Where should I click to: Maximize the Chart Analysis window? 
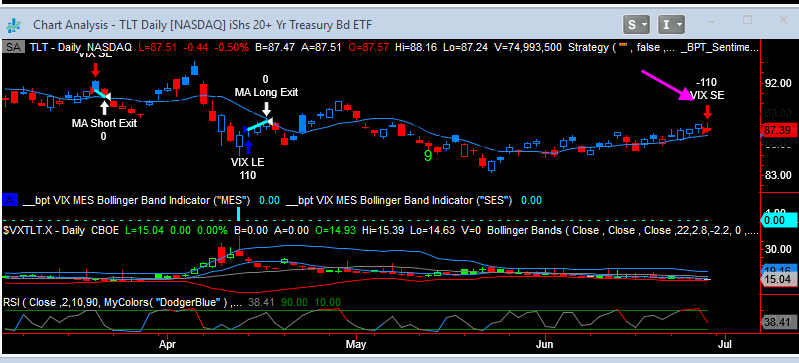747,20
